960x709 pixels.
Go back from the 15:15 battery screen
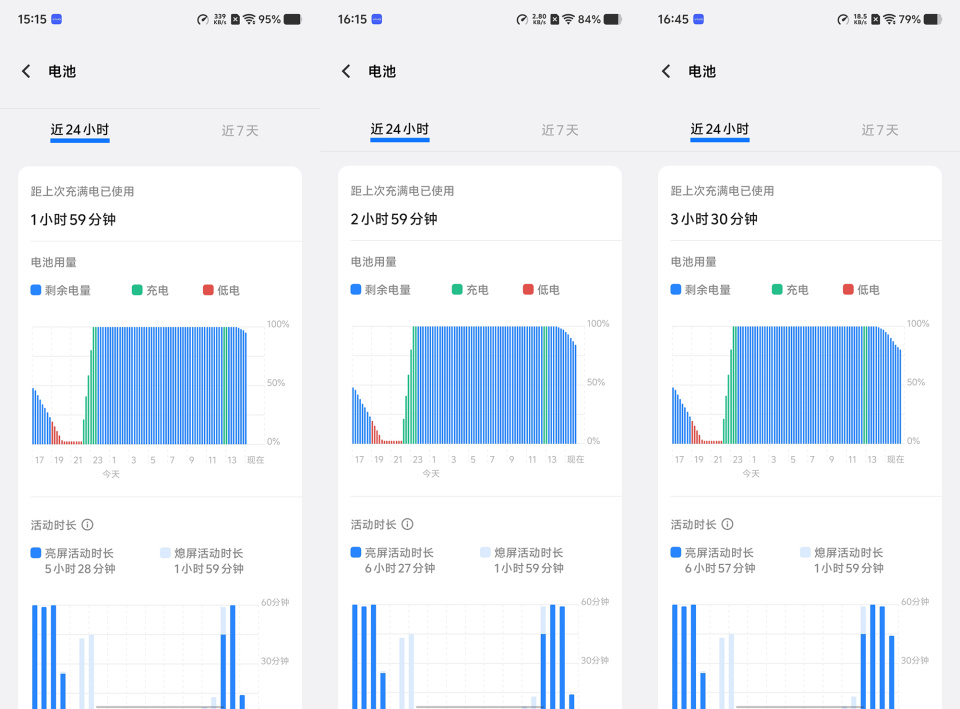point(26,71)
